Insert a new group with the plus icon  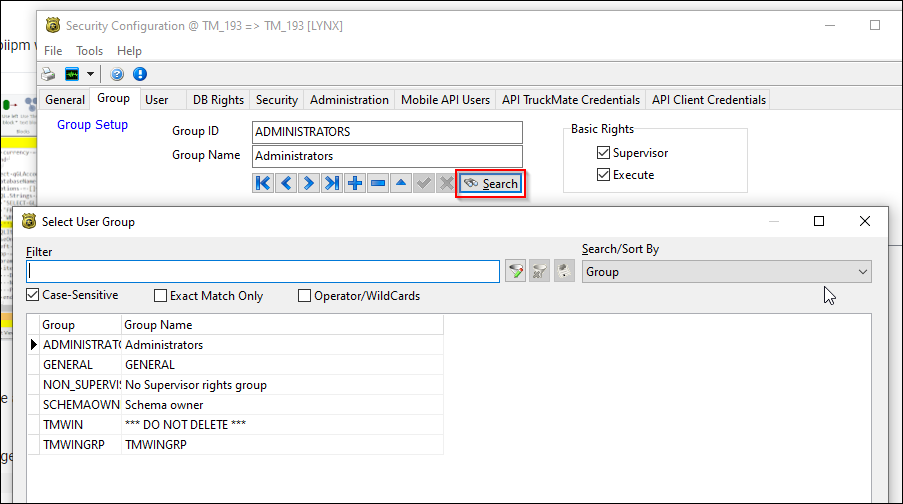coord(355,184)
